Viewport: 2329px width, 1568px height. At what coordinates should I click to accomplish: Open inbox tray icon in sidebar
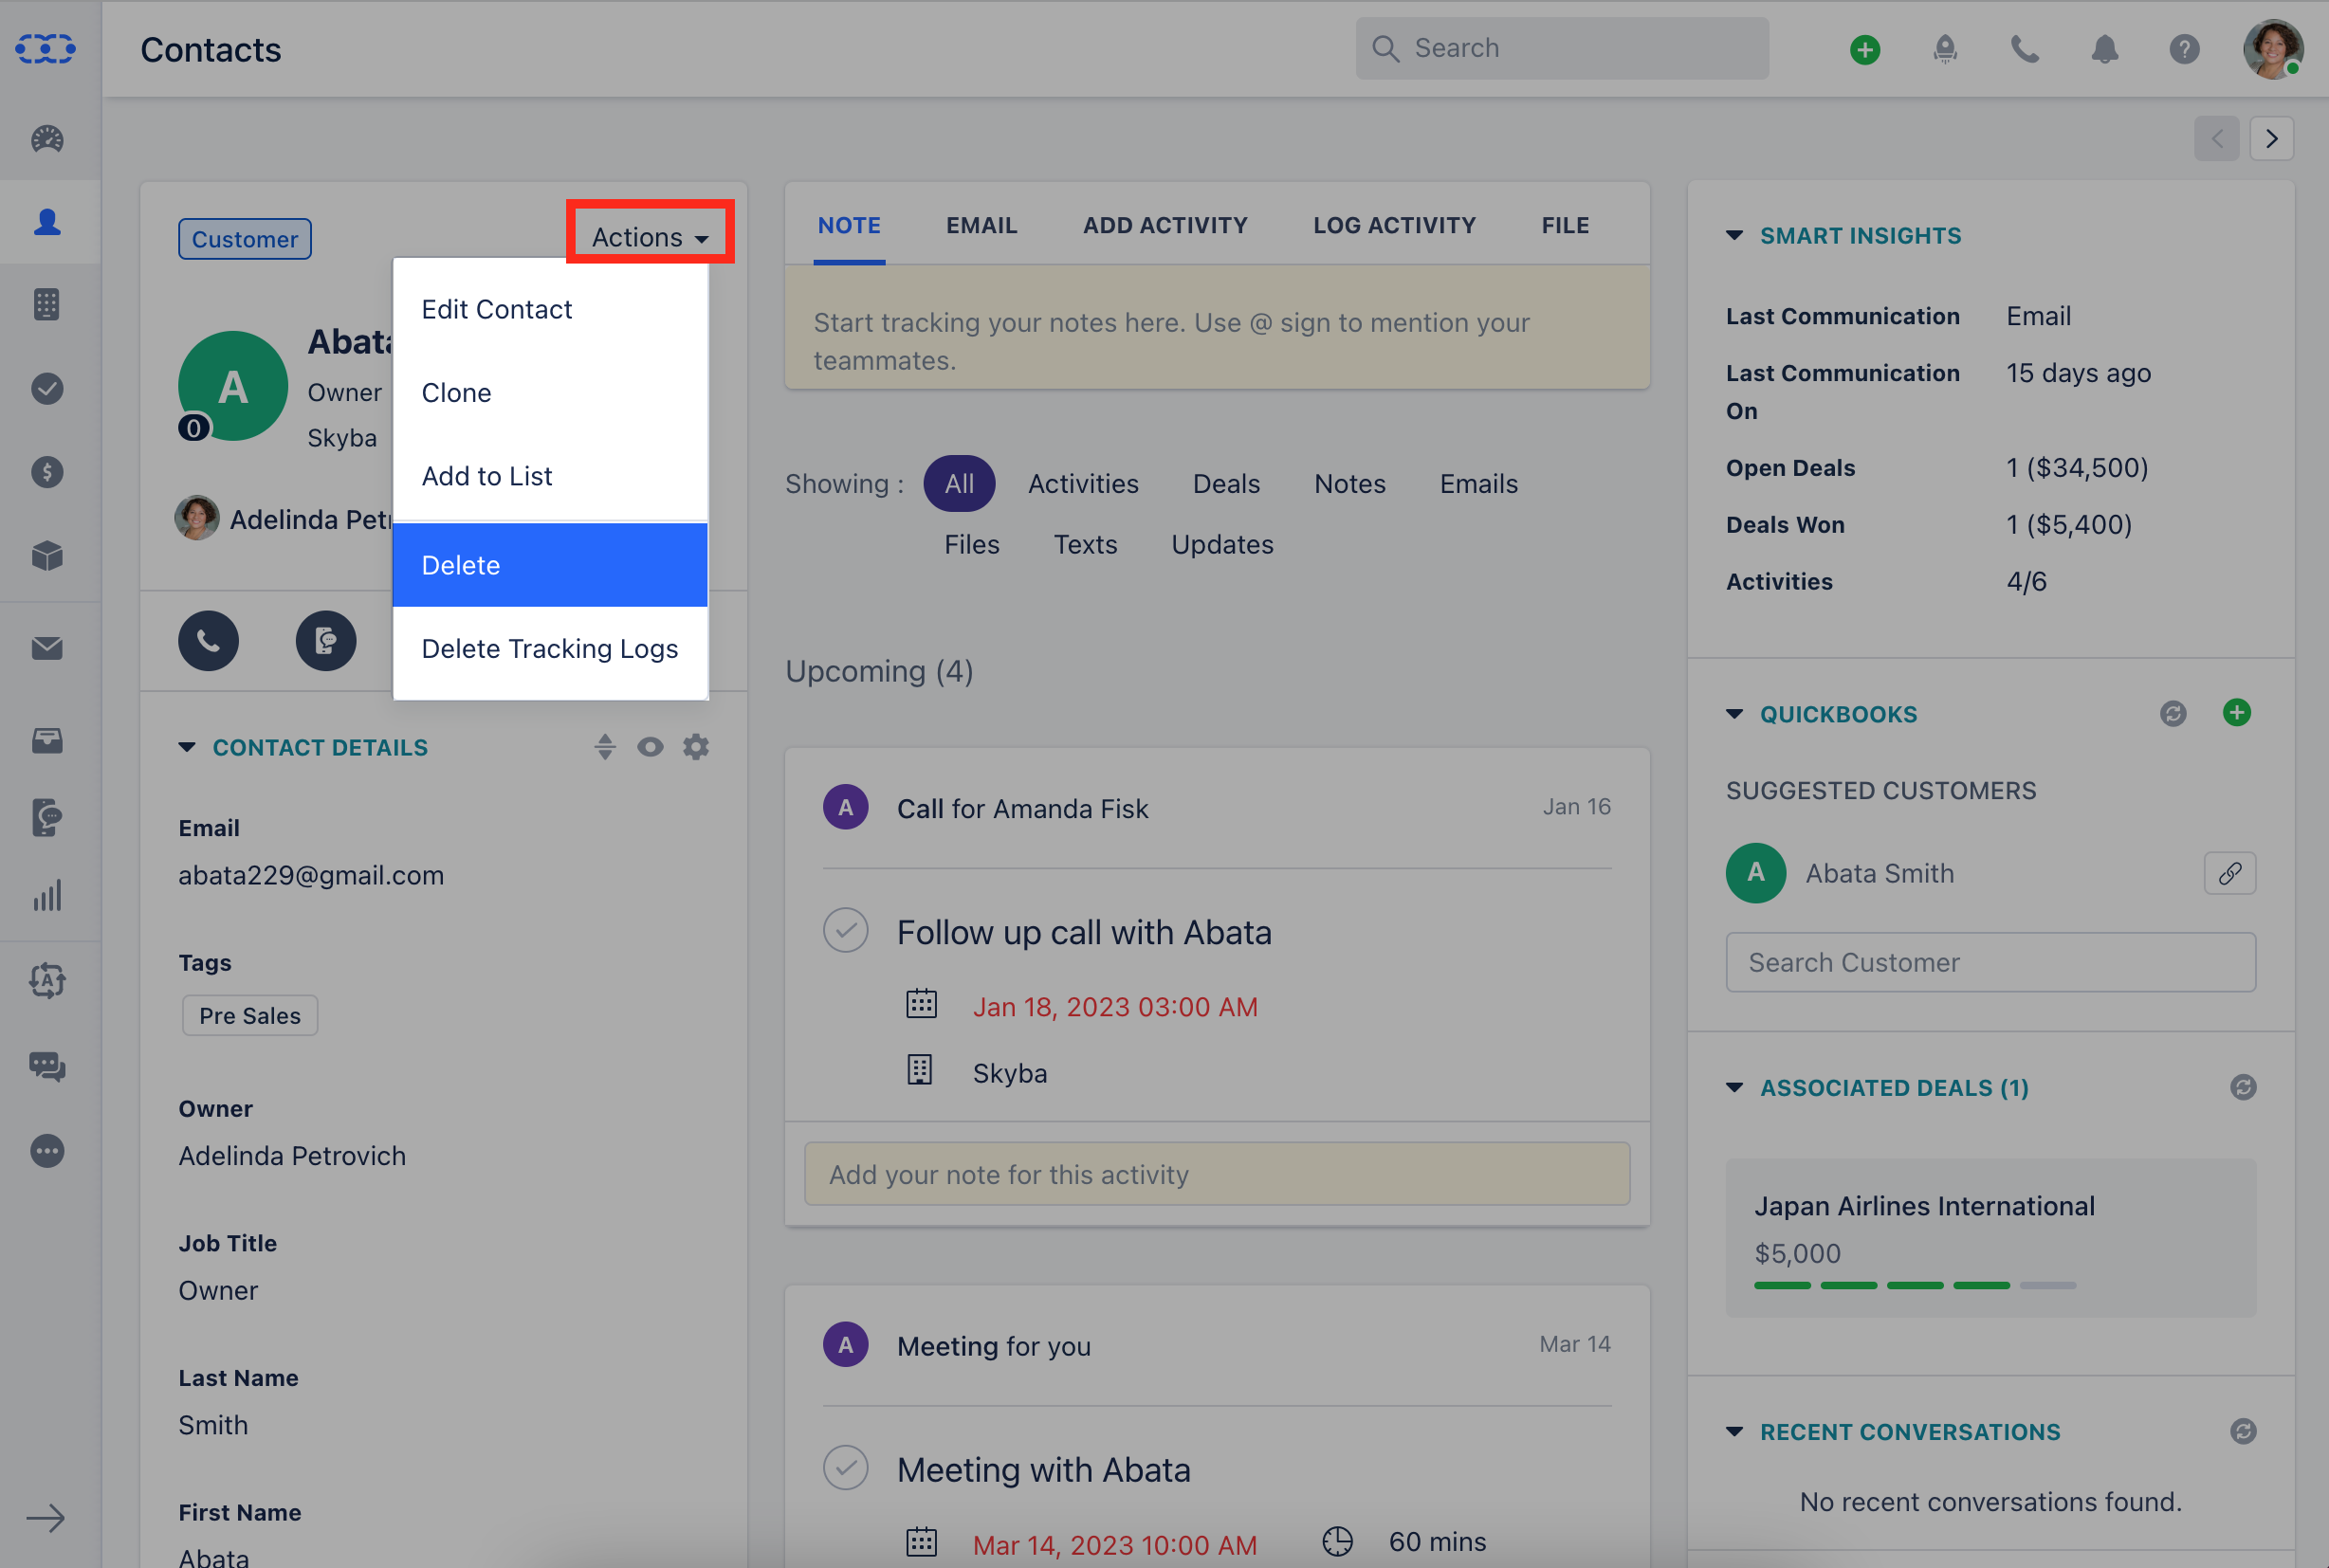[x=47, y=740]
